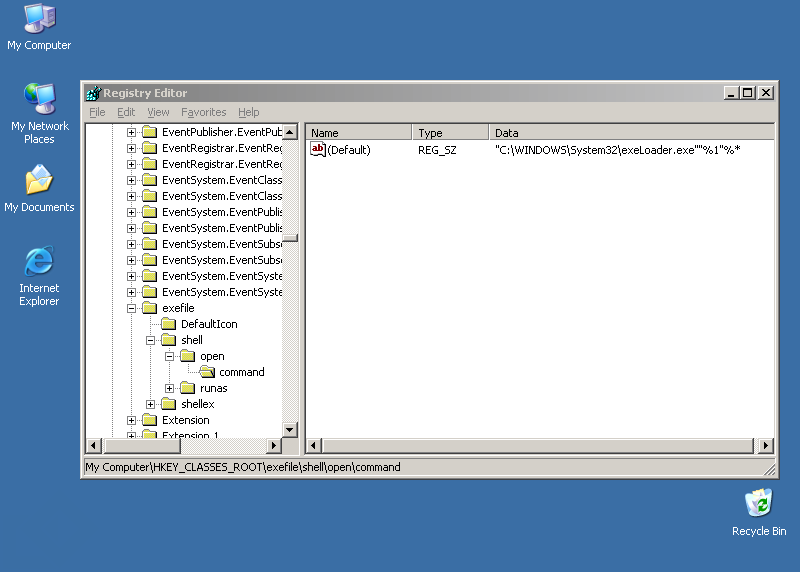800x572 pixels.
Task: Expand the shellex key
Action: 151,404
